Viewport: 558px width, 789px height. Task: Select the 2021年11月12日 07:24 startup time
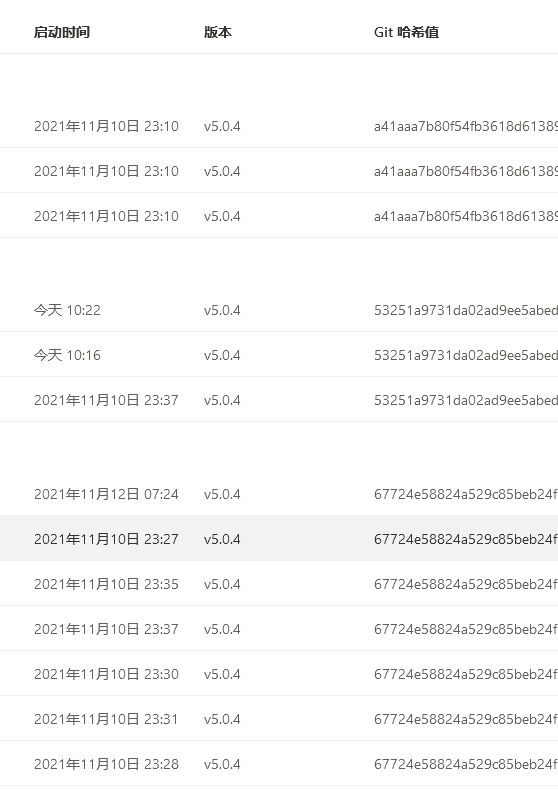pos(106,494)
